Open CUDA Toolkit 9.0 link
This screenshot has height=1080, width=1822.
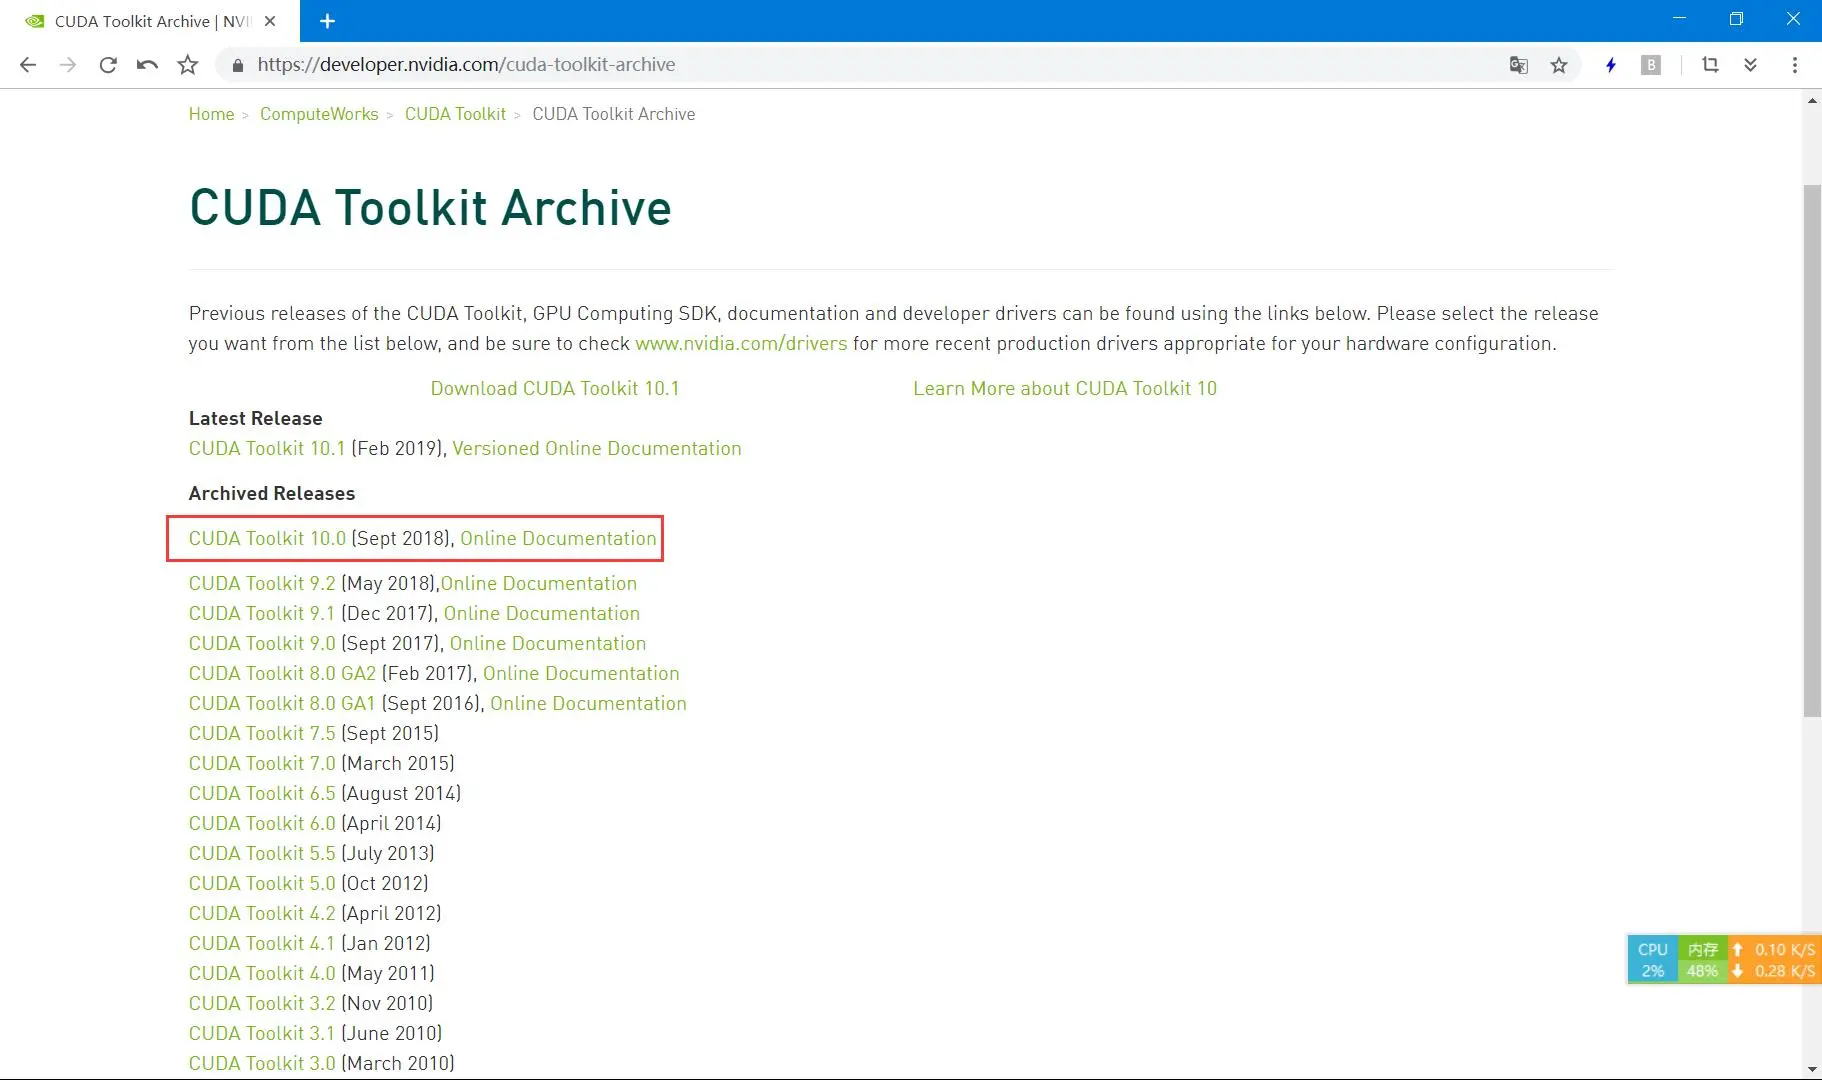pyautogui.click(x=262, y=643)
